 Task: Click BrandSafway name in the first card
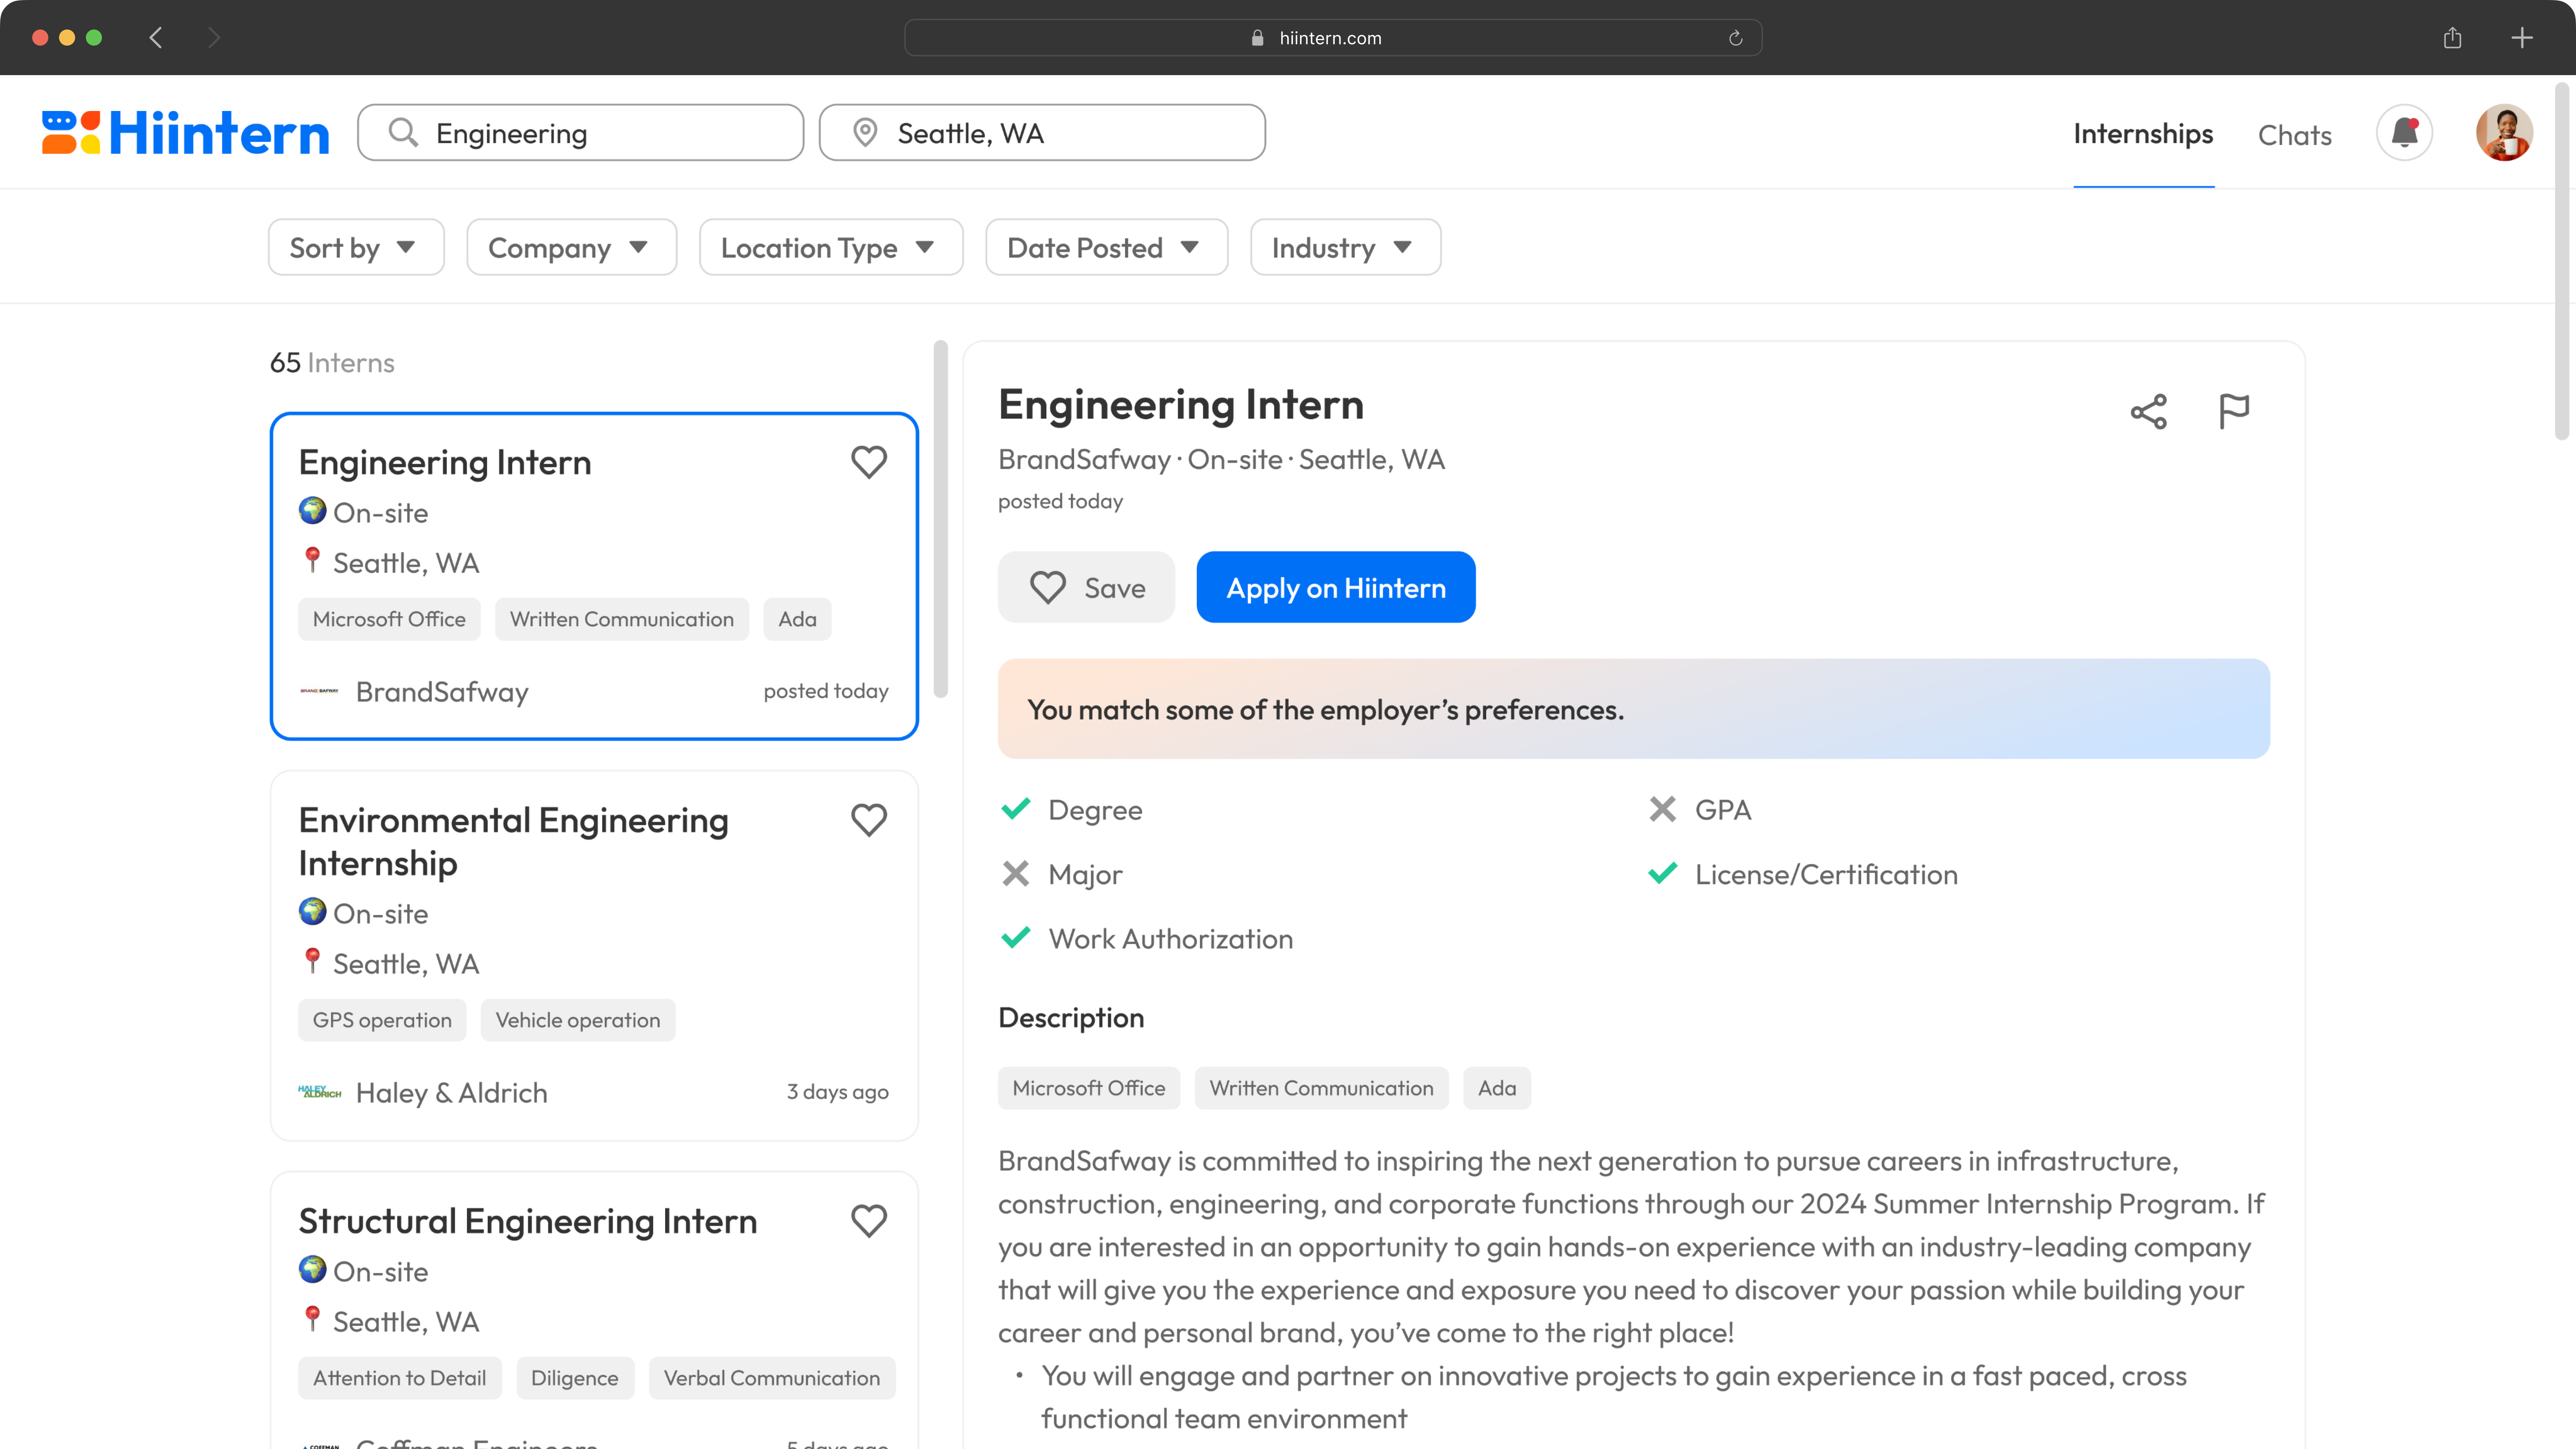coord(442,692)
